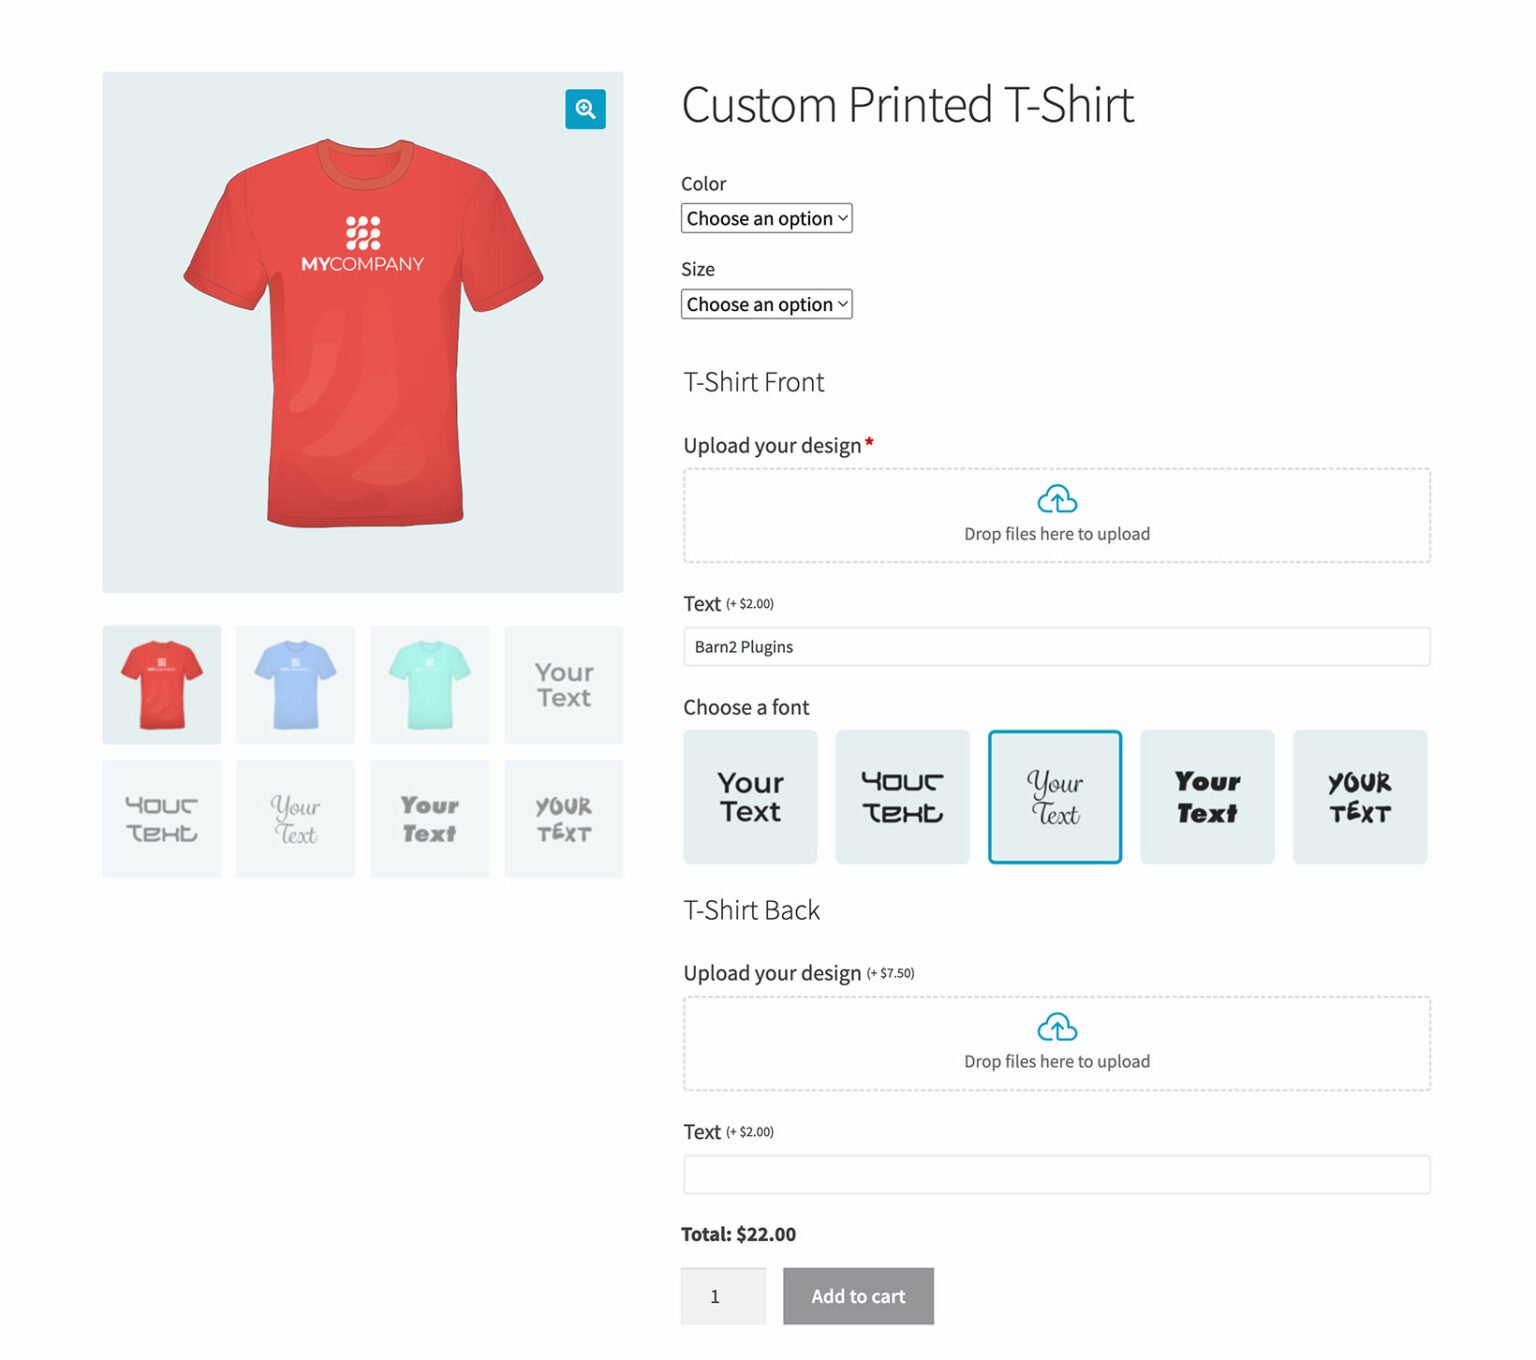Viewport: 1536px width, 1360px height.
Task: Select the red t-shirt thumbnail
Action: 161,684
